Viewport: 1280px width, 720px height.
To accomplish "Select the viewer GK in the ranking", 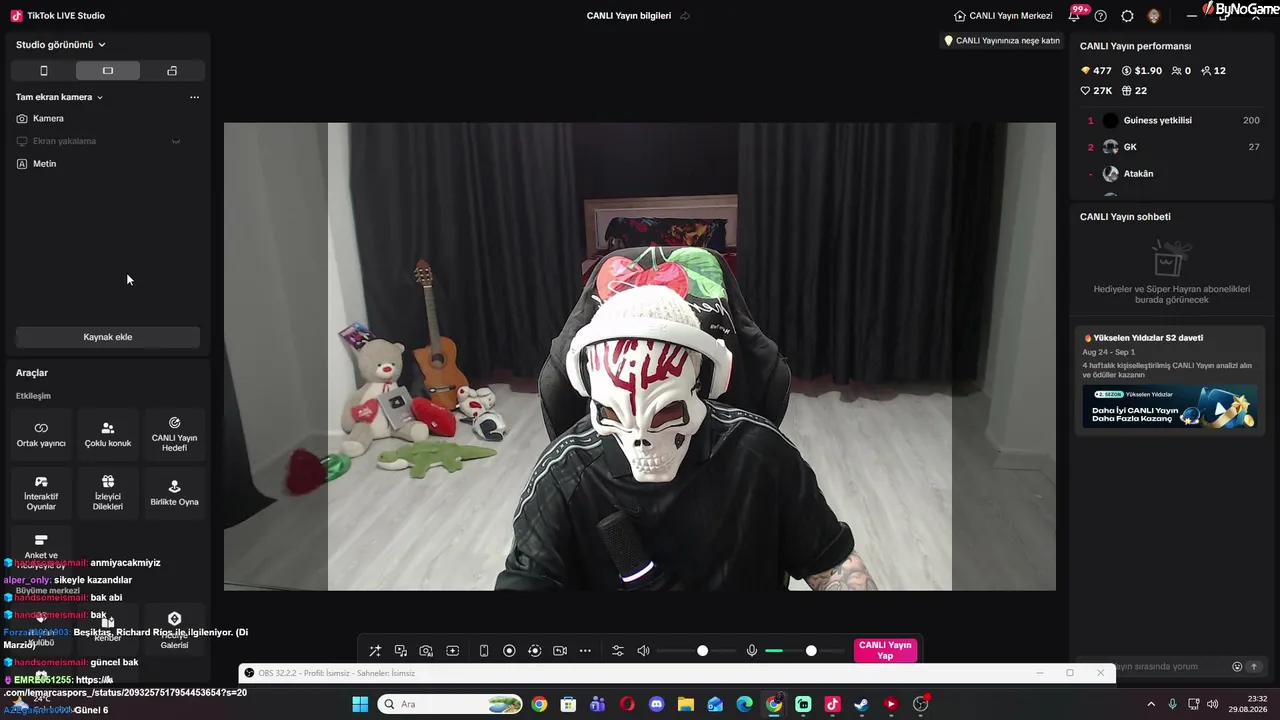I will point(1170,147).
